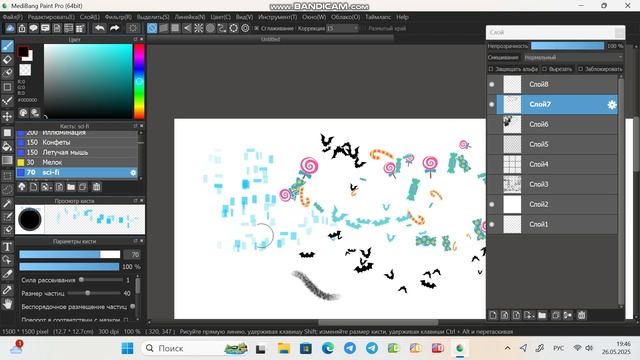Create a new layer
Viewport: 640px width, 360px height.
[493, 315]
